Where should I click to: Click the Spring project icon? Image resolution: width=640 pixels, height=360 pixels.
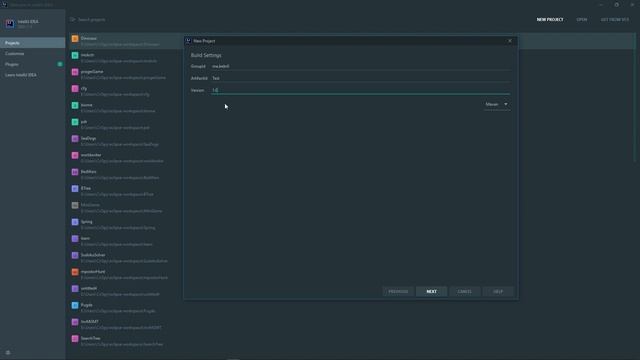coord(75,222)
